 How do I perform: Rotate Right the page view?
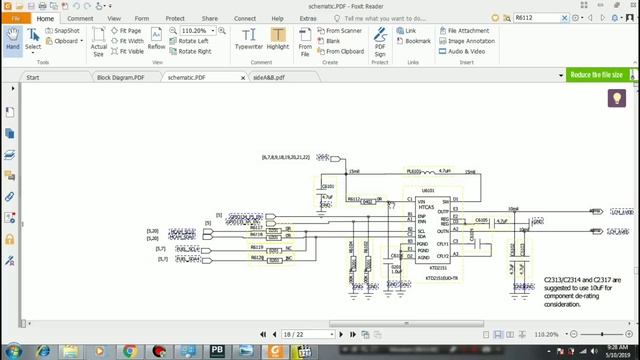pos(190,51)
